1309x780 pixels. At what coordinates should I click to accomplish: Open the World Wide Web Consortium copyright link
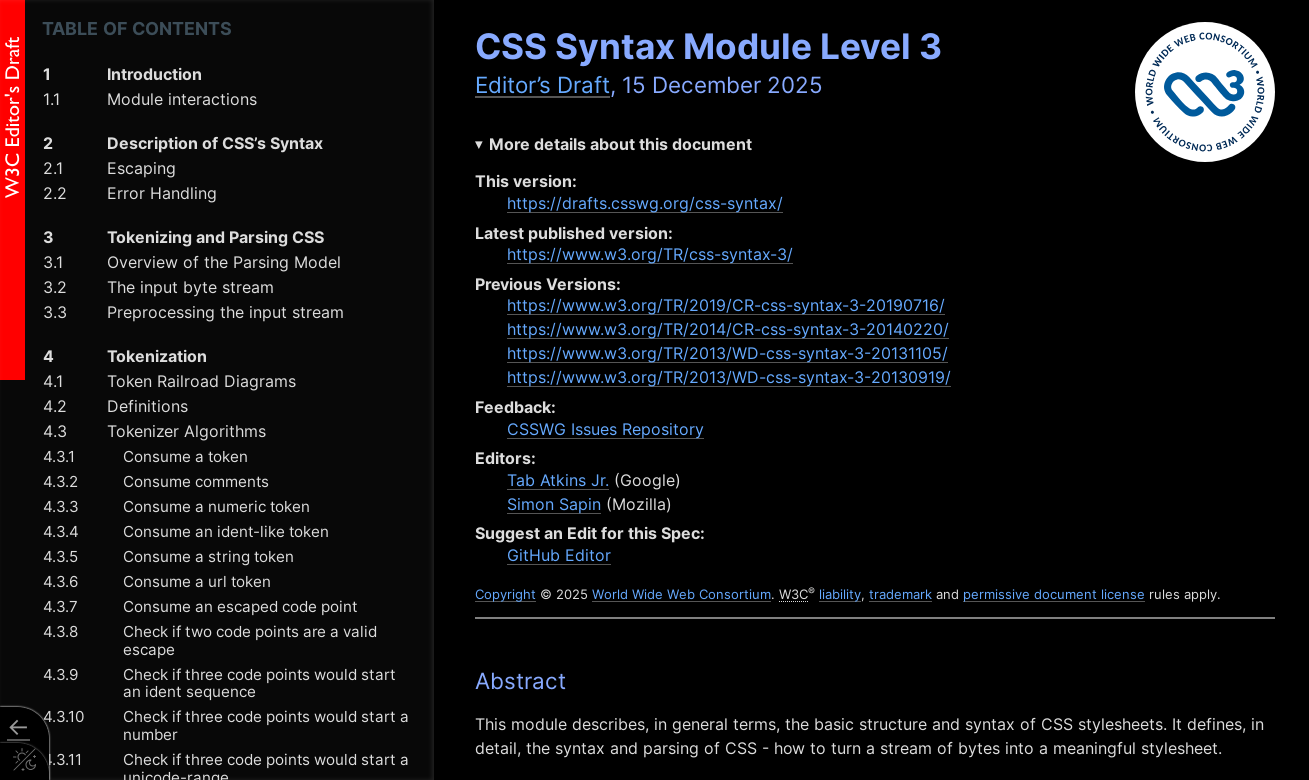681,594
